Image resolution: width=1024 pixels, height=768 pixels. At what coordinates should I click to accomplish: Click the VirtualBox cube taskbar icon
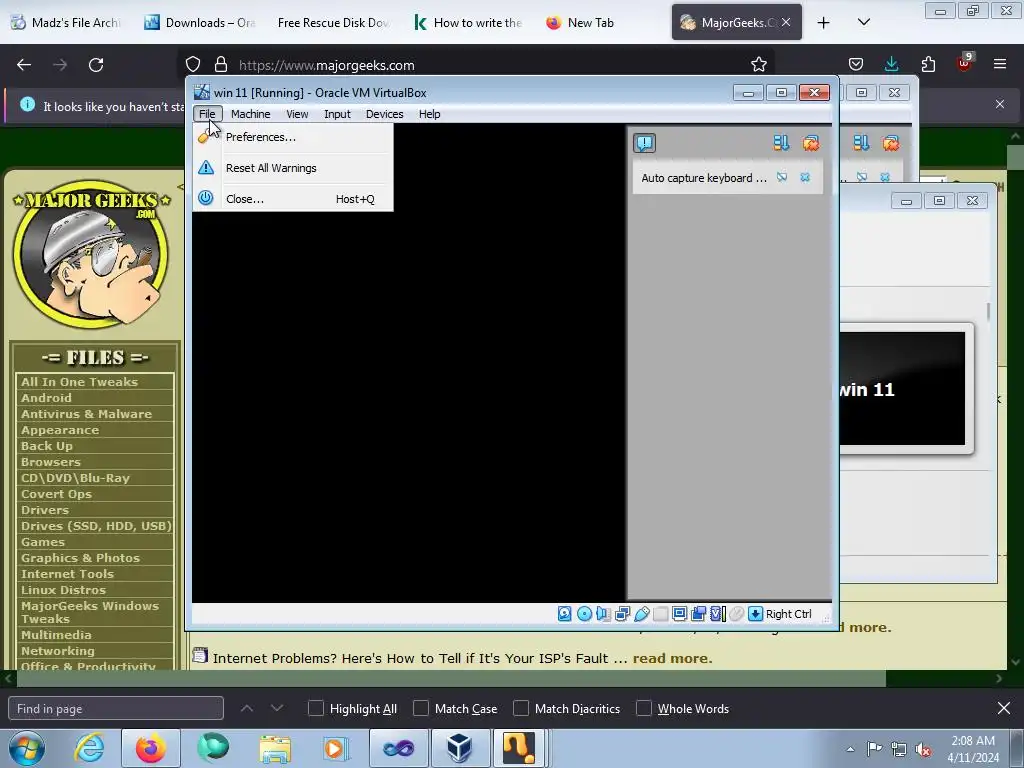click(459, 748)
